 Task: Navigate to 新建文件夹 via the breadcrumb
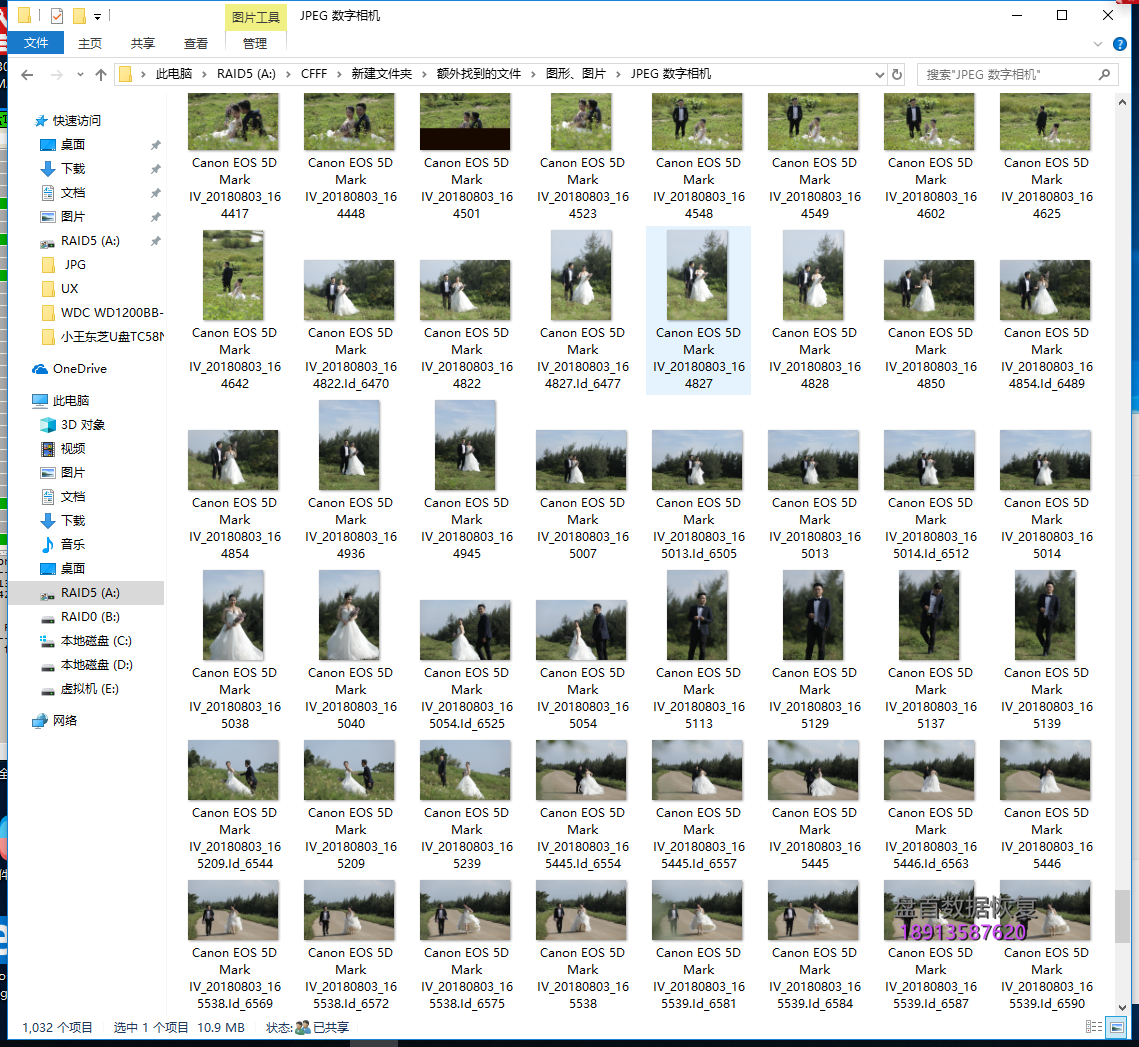[380, 73]
